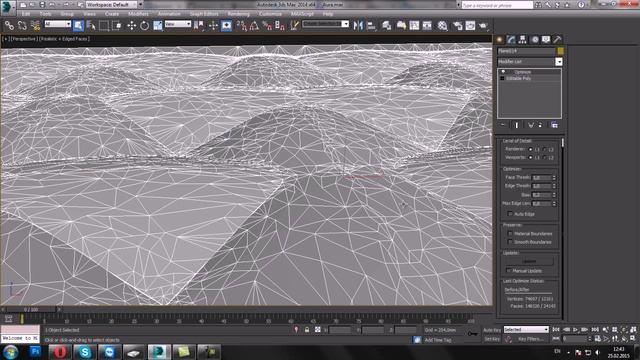The height and width of the screenshot is (360, 640).
Task: Select the Optimize modifier in stack
Action: [522, 72]
